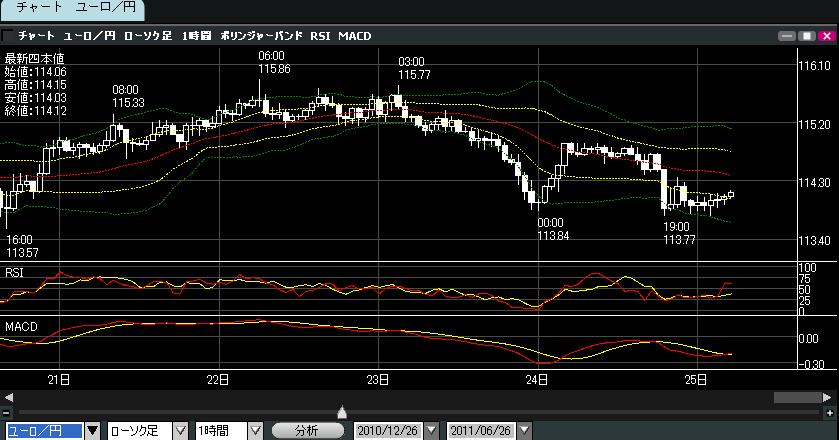Image resolution: width=839 pixels, height=440 pixels.
Task: Click the RSI panel label
Action: click(x=14, y=272)
